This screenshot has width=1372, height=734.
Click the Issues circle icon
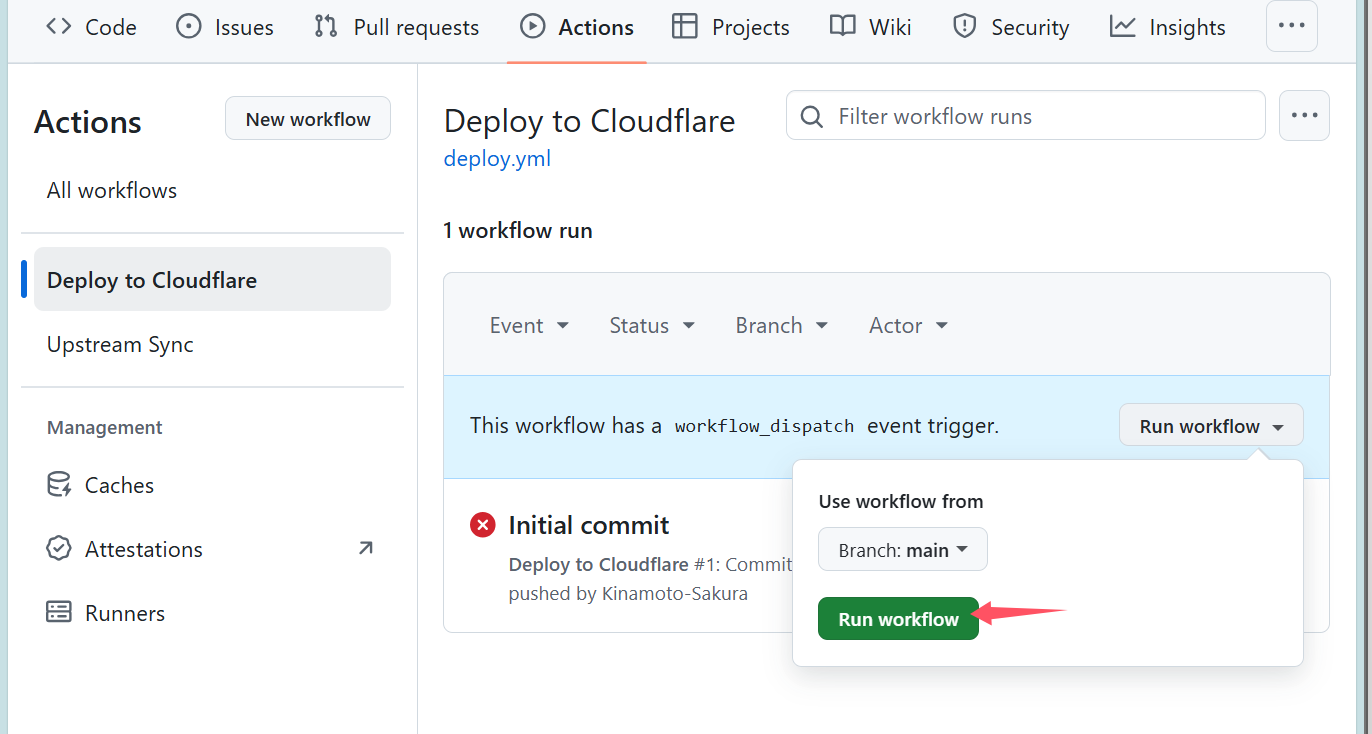coord(188,26)
